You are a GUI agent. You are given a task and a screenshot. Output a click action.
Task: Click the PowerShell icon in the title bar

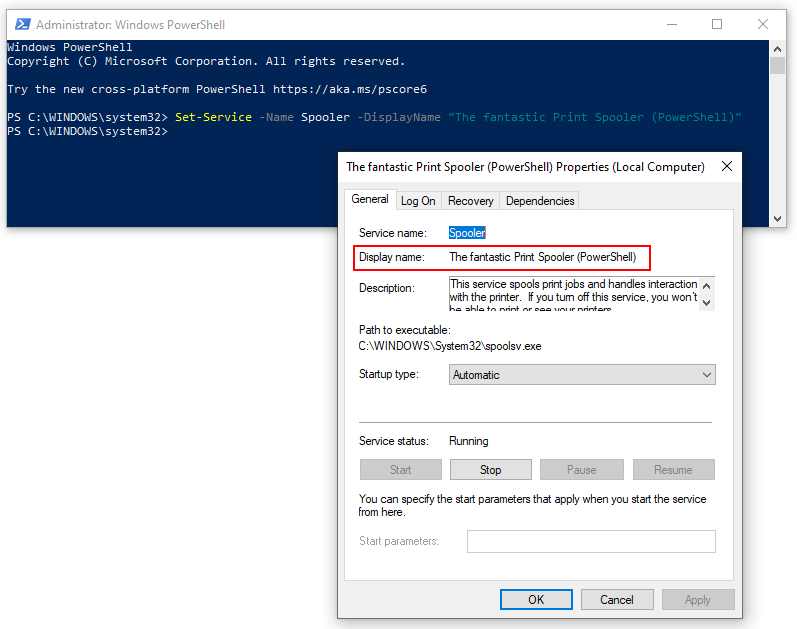[22, 24]
